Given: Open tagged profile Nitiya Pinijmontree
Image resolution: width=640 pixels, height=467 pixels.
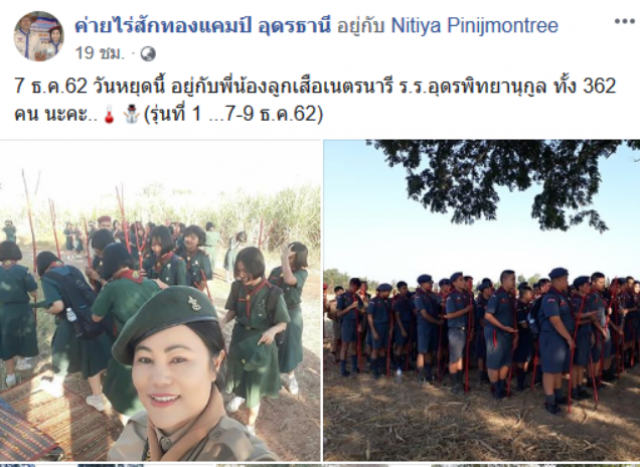Looking at the screenshot, I should (474, 25).
